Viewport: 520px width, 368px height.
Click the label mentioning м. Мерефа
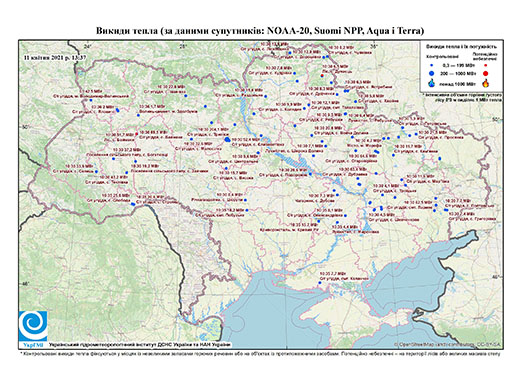click(364, 146)
